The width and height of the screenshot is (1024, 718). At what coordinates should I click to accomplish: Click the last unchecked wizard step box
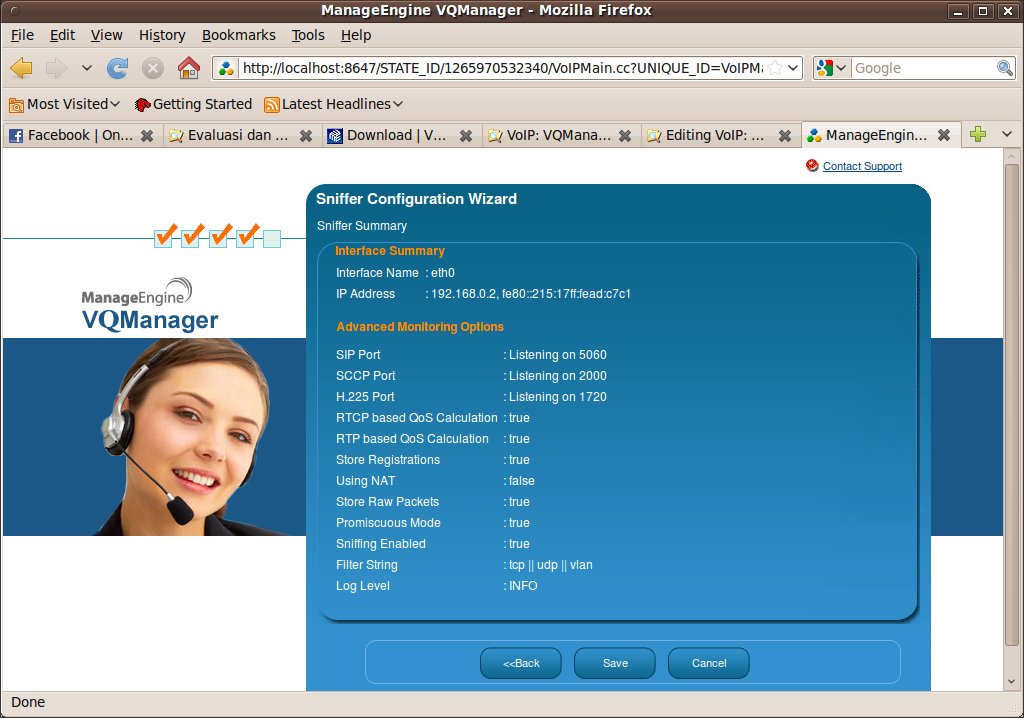[272, 239]
